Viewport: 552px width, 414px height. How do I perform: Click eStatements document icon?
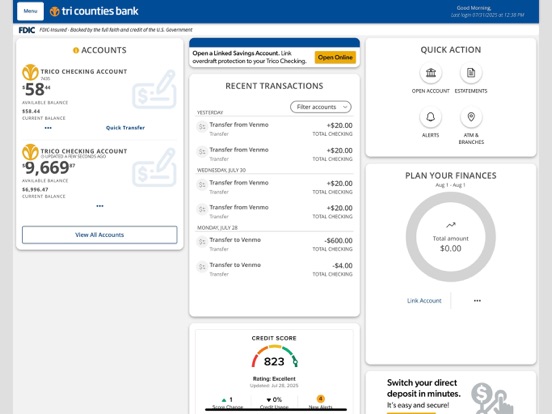471,73
